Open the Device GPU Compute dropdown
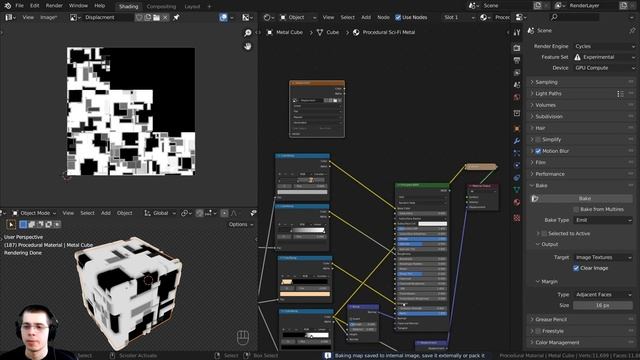This screenshot has width=640, height=360. (604, 68)
